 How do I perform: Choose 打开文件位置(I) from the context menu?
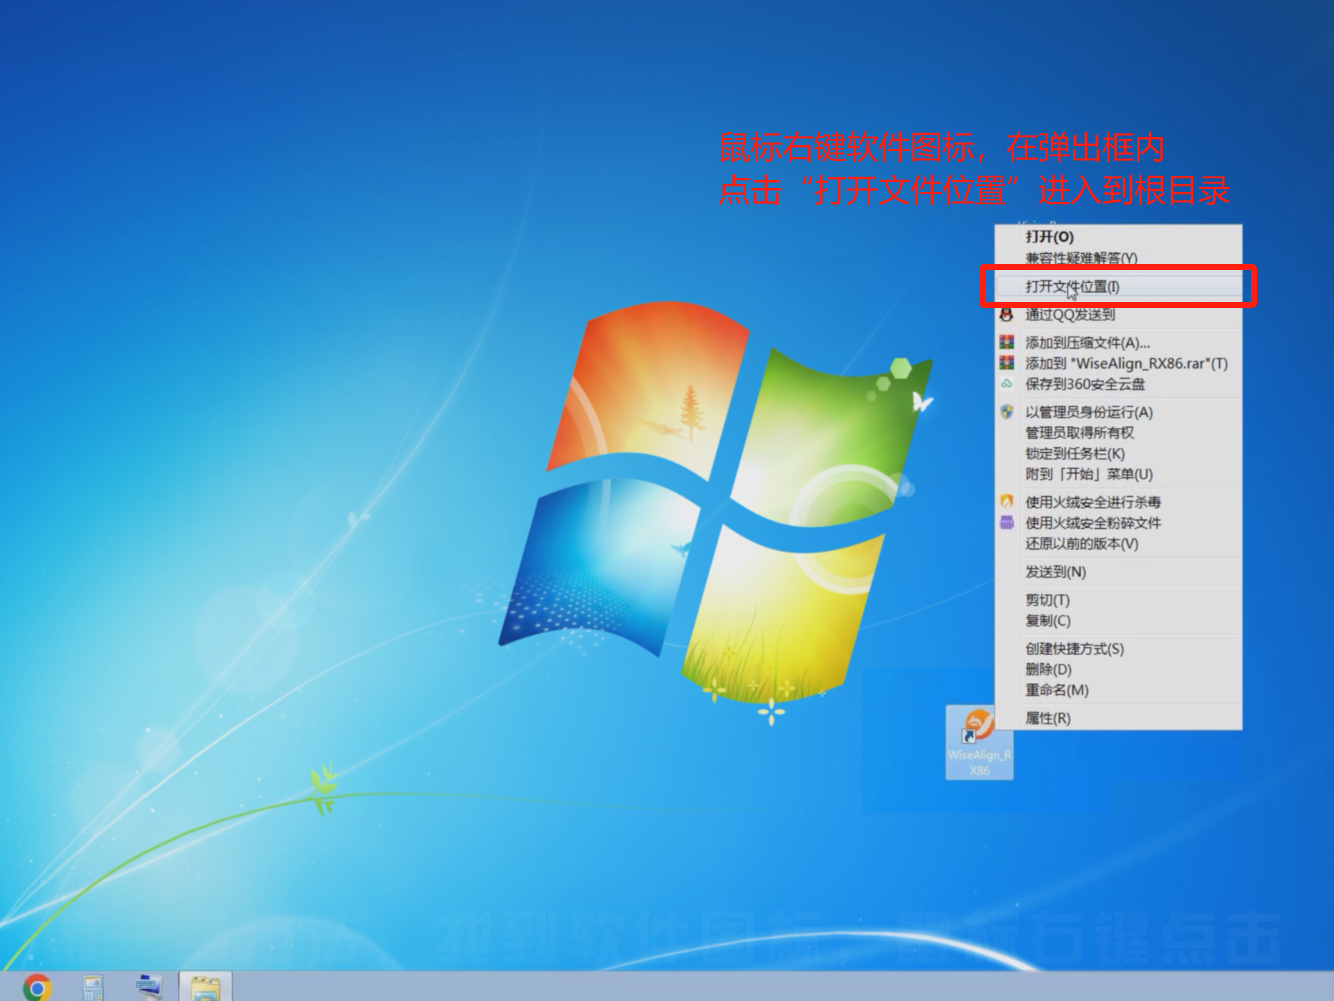(x=1072, y=286)
